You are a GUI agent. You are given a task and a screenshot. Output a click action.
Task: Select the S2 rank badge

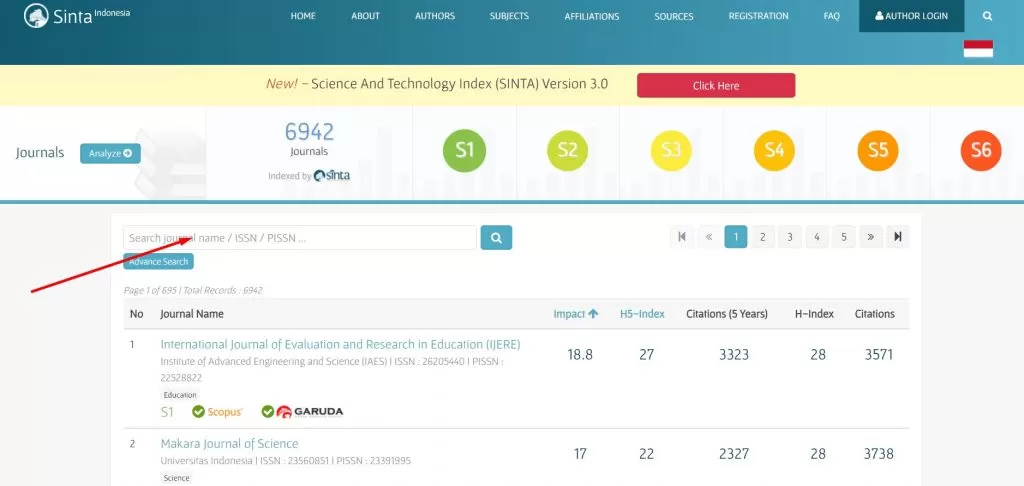click(x=567, y=150)
